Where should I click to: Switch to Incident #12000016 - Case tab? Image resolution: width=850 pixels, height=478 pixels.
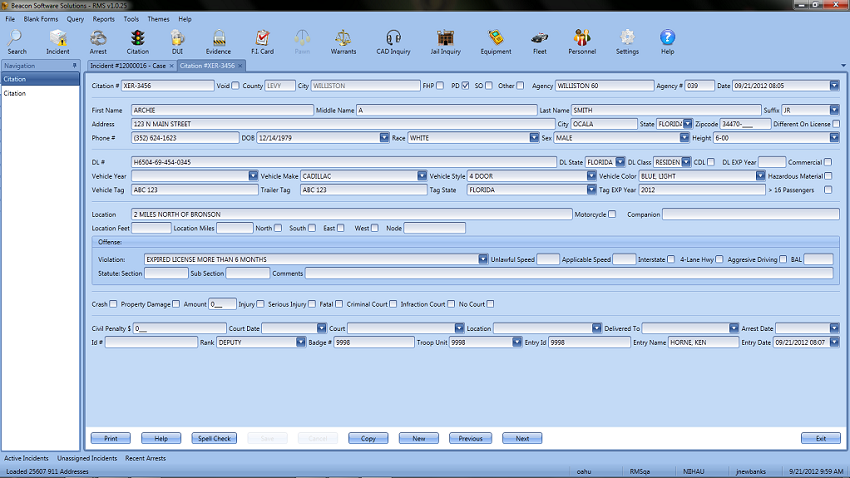pyautogui.click(x=129, y=65)
